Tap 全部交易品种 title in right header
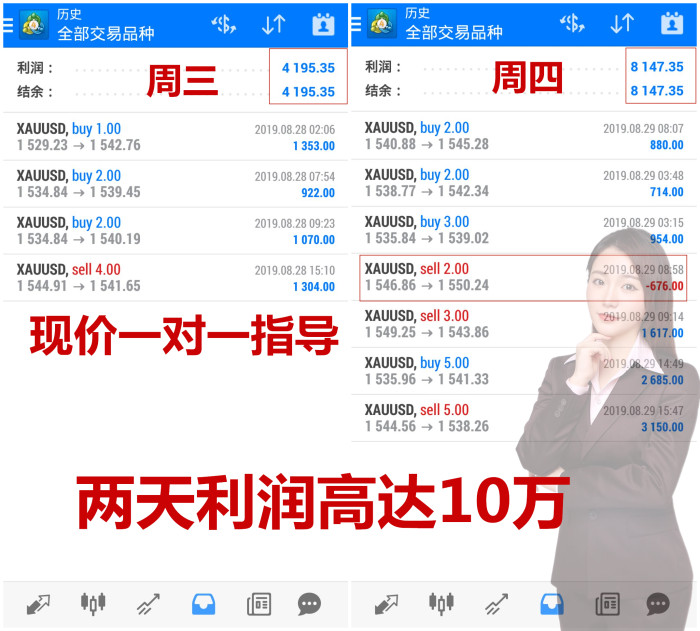The height and width of the screenshot is (631, 700). pos(454,32)
